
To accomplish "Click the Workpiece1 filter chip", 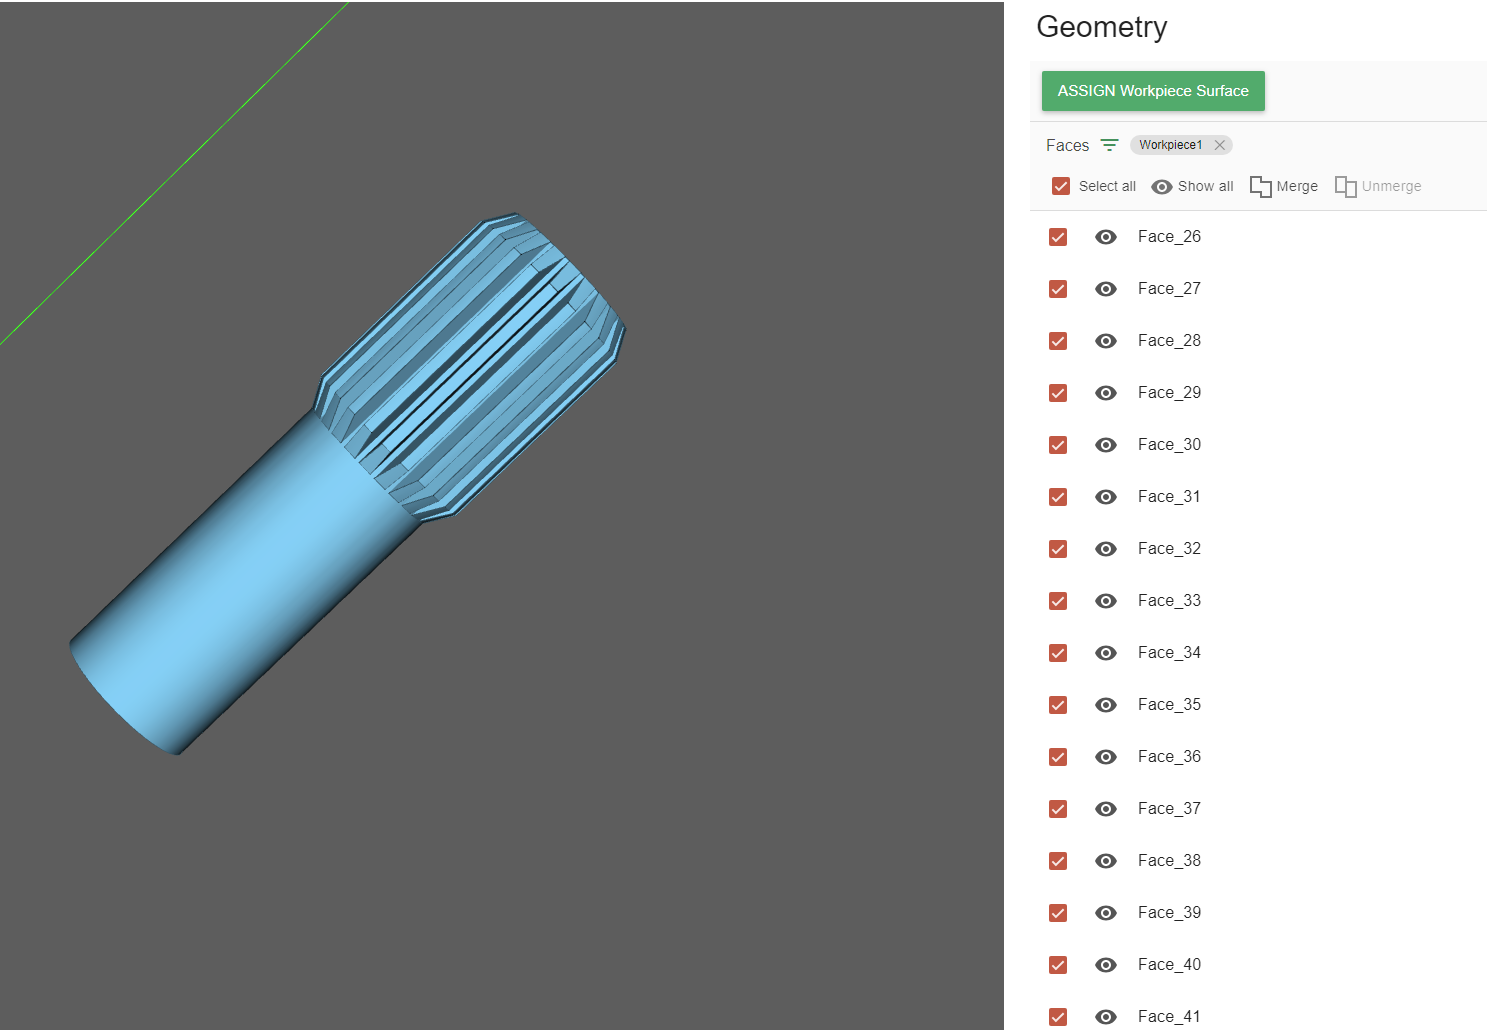I will point(1170,145).
